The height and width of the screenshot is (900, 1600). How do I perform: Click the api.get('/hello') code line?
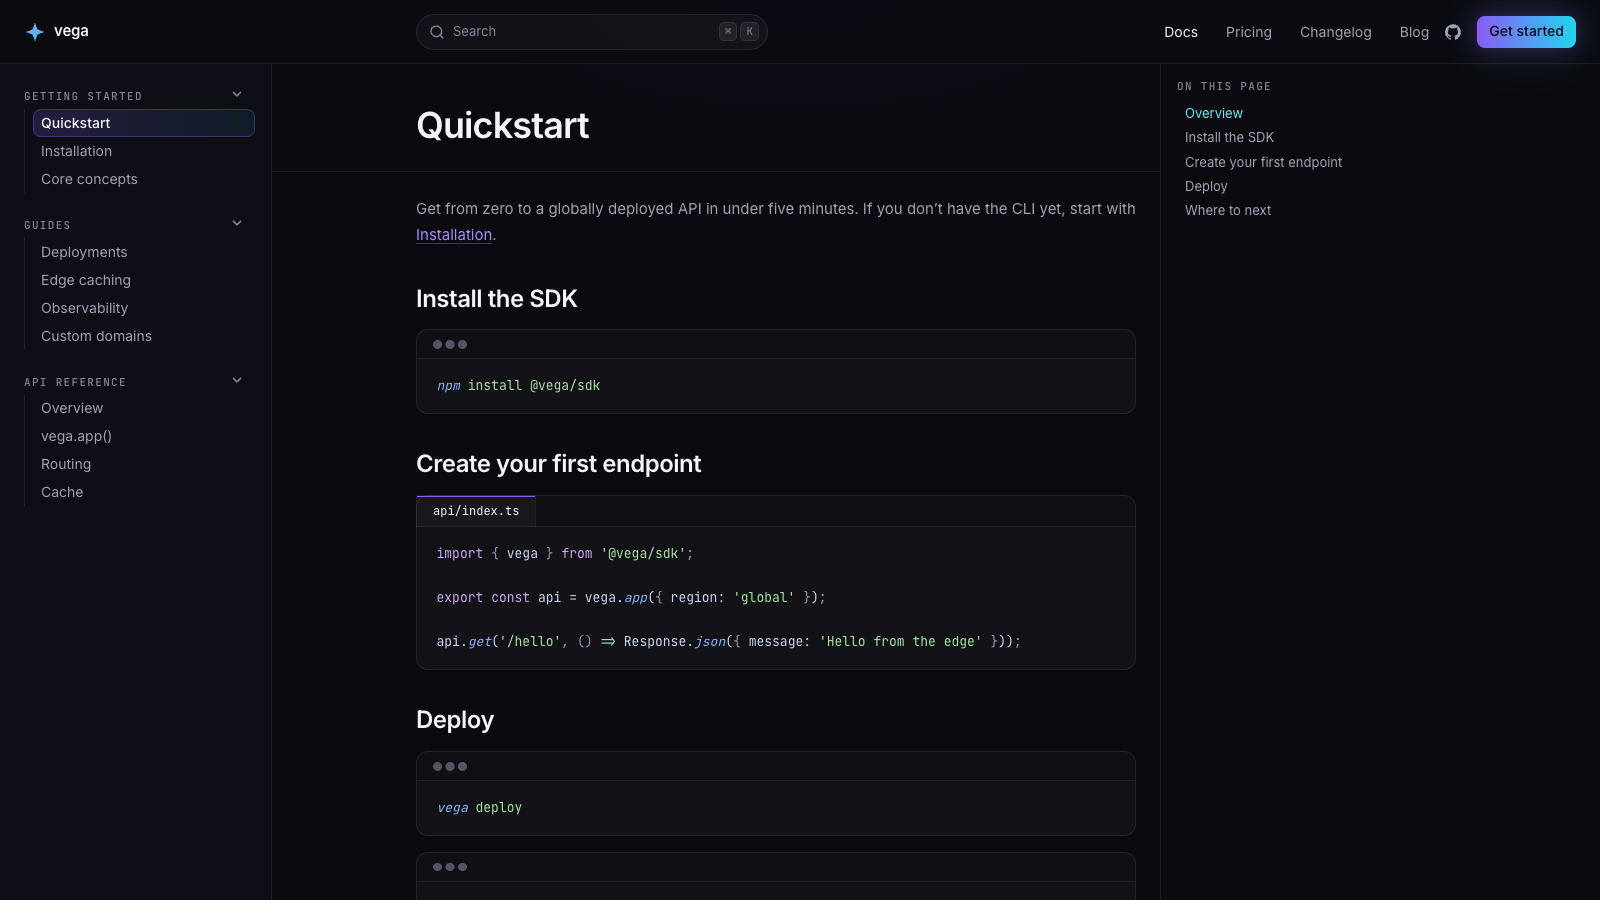(729, 641)
